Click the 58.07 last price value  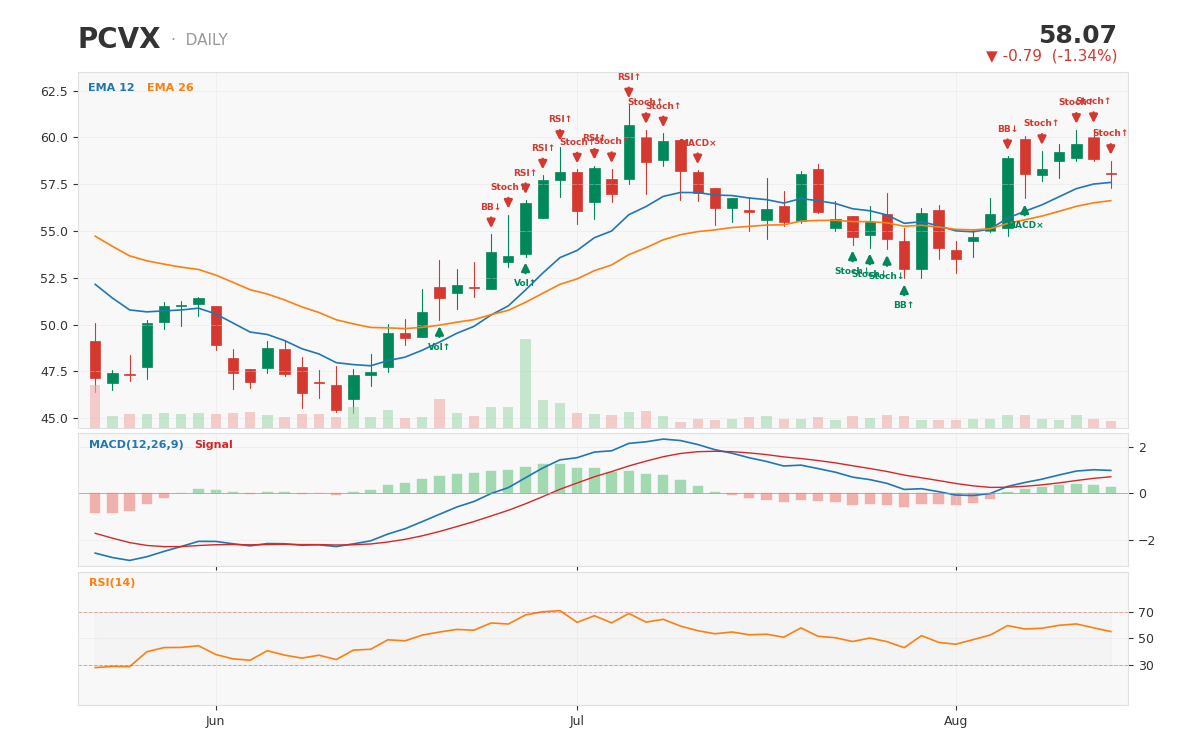(x=1078, y=36)
